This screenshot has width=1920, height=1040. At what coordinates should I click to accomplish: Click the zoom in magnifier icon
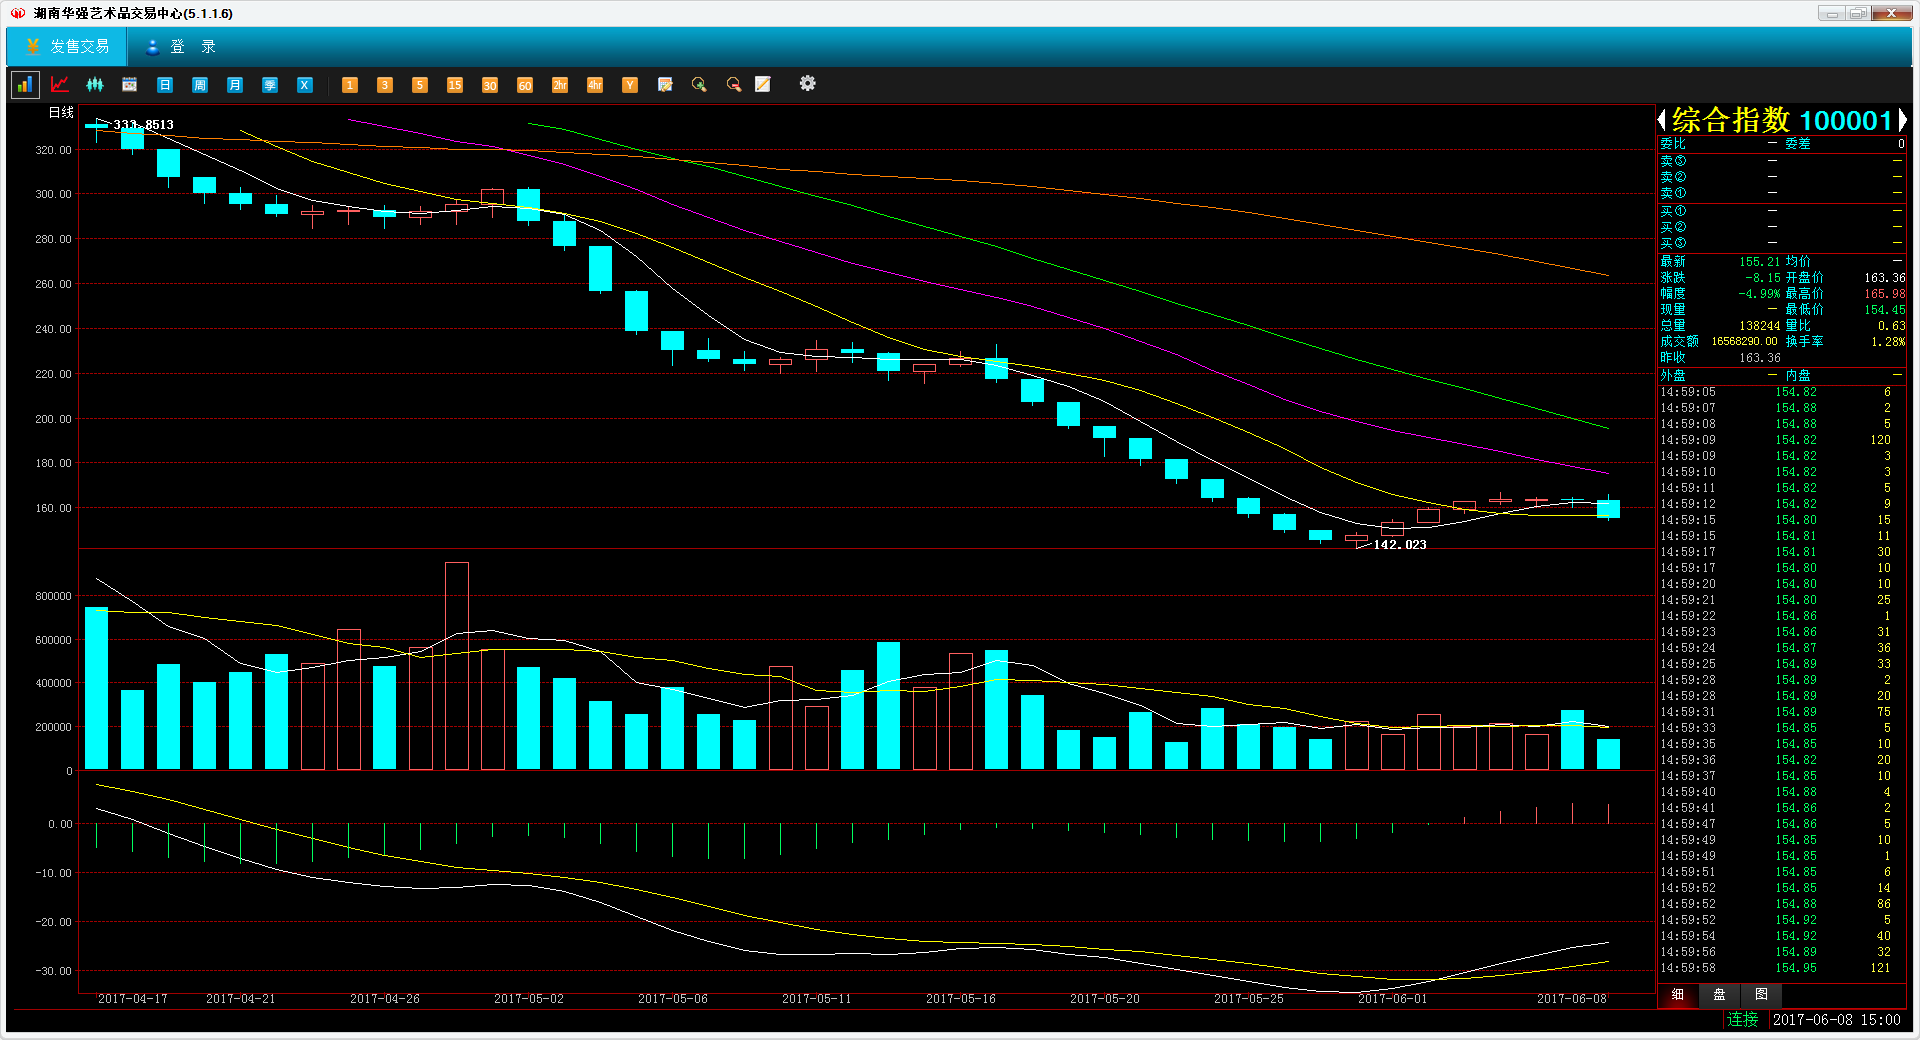point(699,85)
